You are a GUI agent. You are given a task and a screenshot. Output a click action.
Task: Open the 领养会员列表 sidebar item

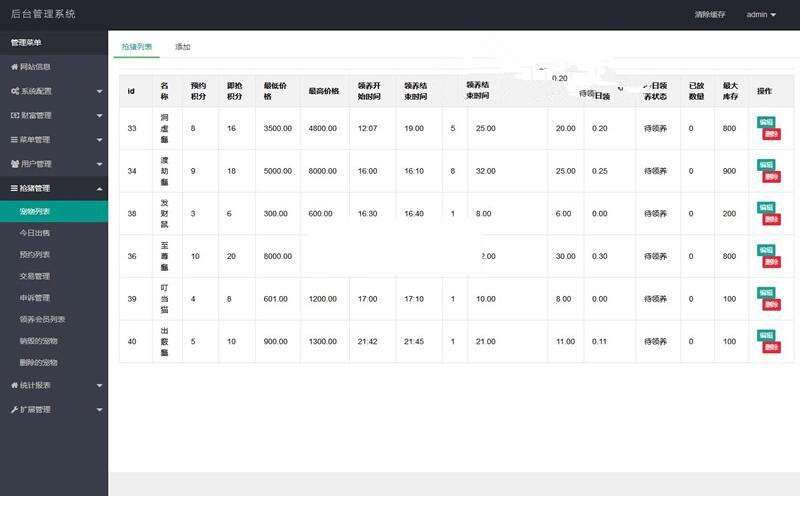point(54,319)
